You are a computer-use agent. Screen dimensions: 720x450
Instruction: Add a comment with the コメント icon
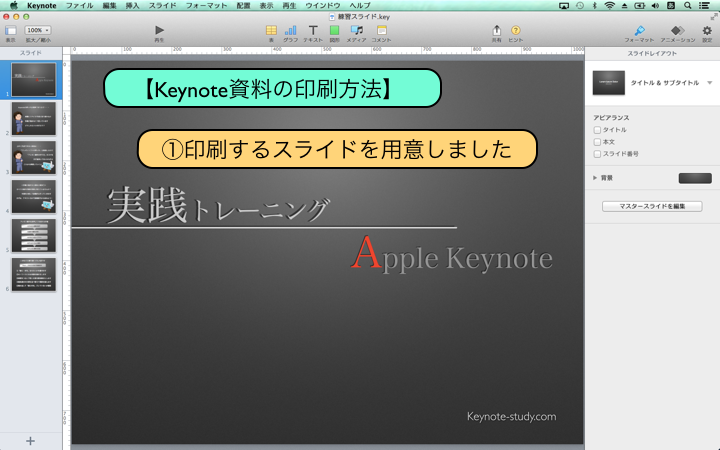click(382, 30)
